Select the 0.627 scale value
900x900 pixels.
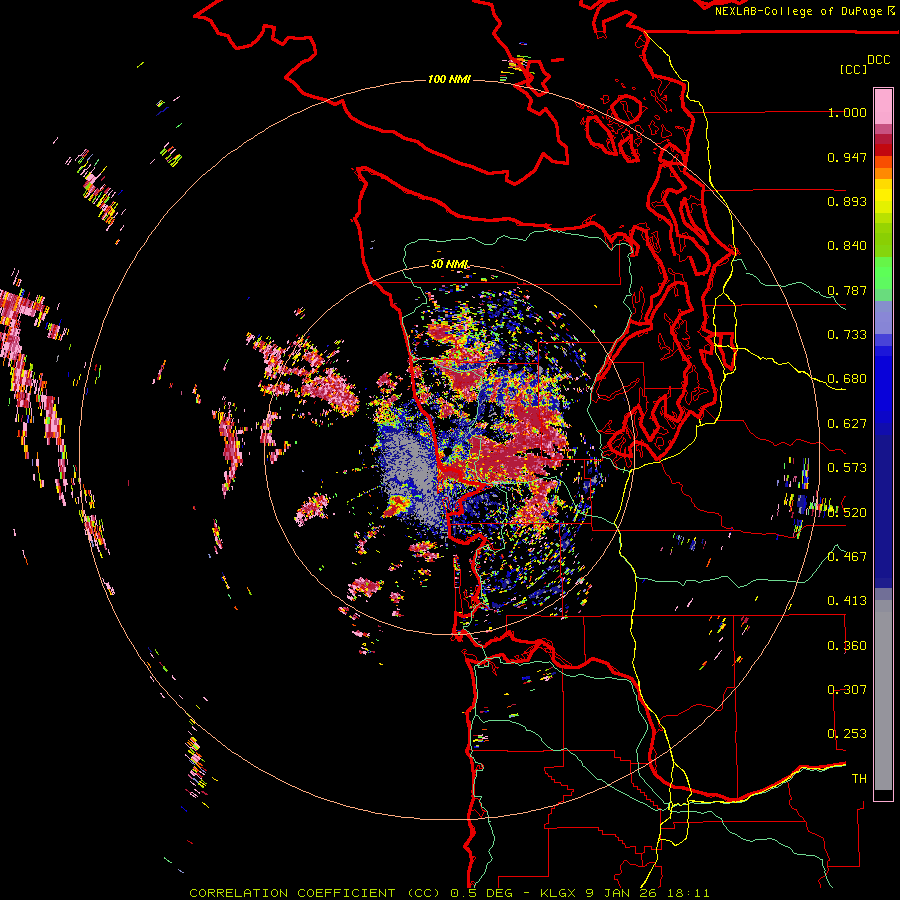pos(847,424)
